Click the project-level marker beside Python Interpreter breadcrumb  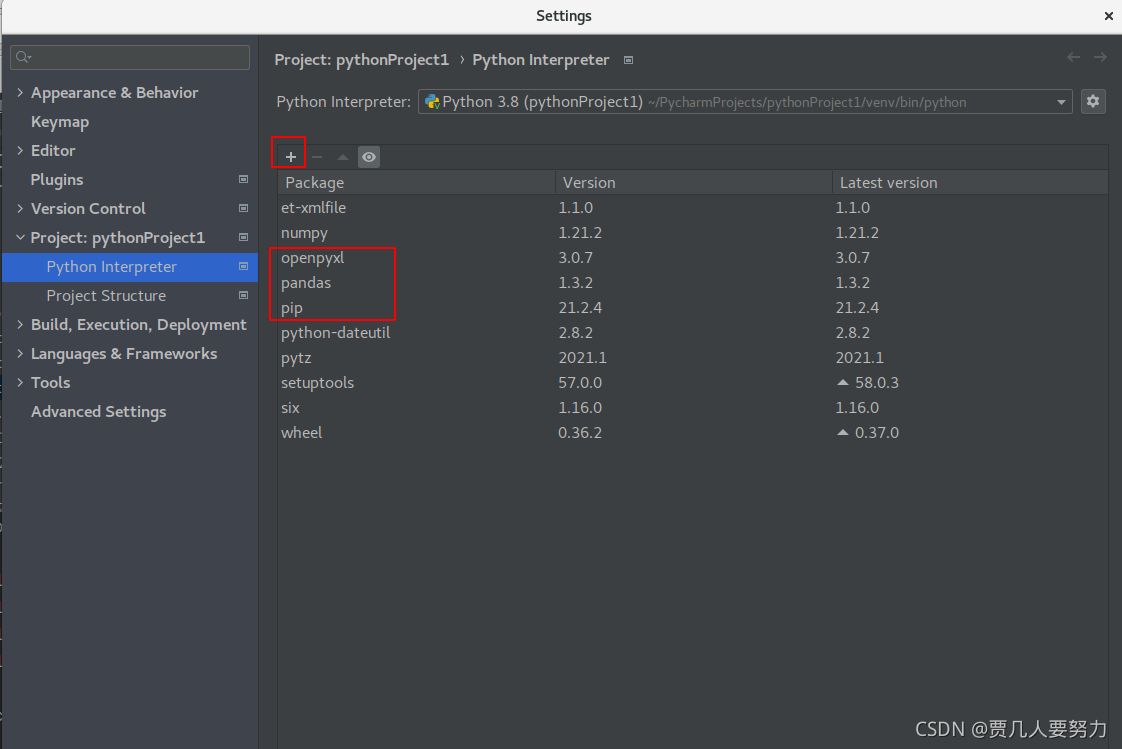pyautogui.click(x=628, y=60)
